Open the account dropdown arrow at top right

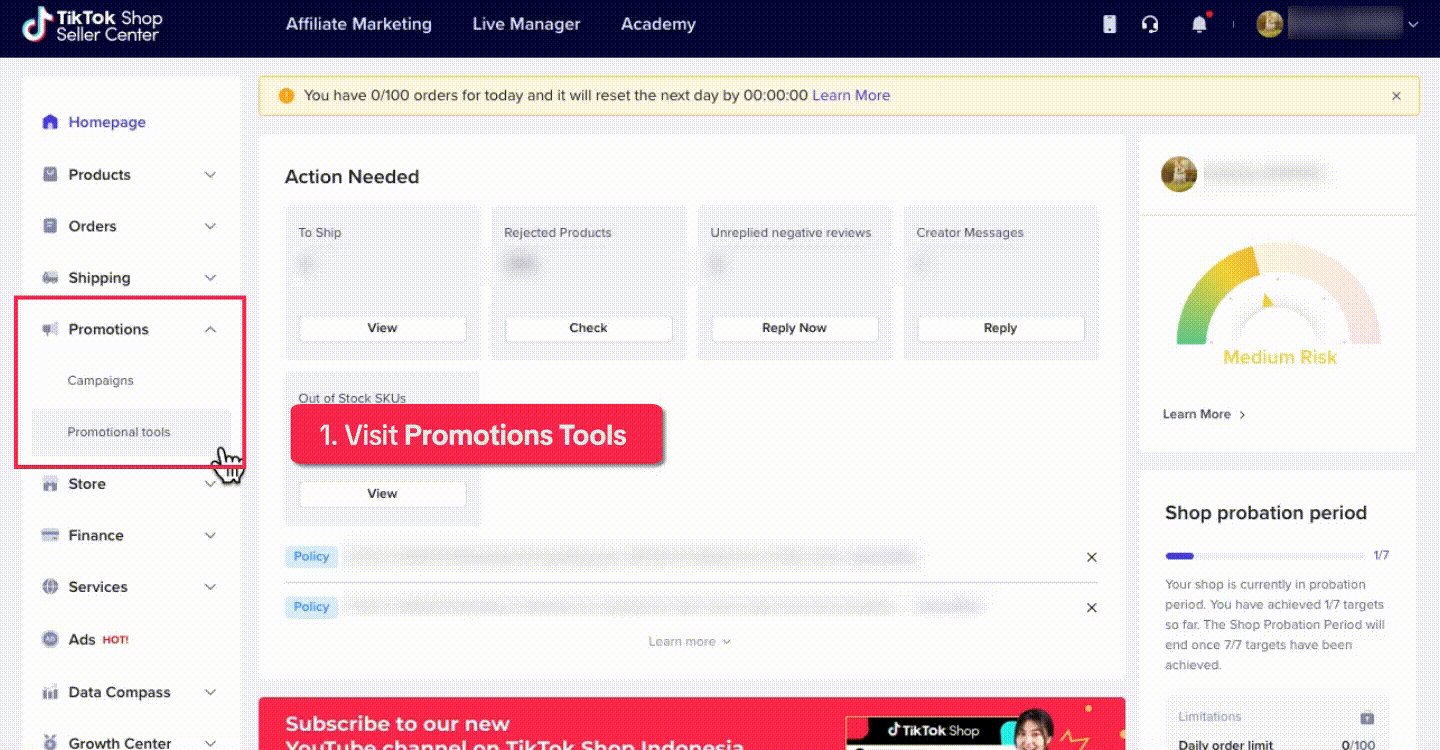point(1414,23)
